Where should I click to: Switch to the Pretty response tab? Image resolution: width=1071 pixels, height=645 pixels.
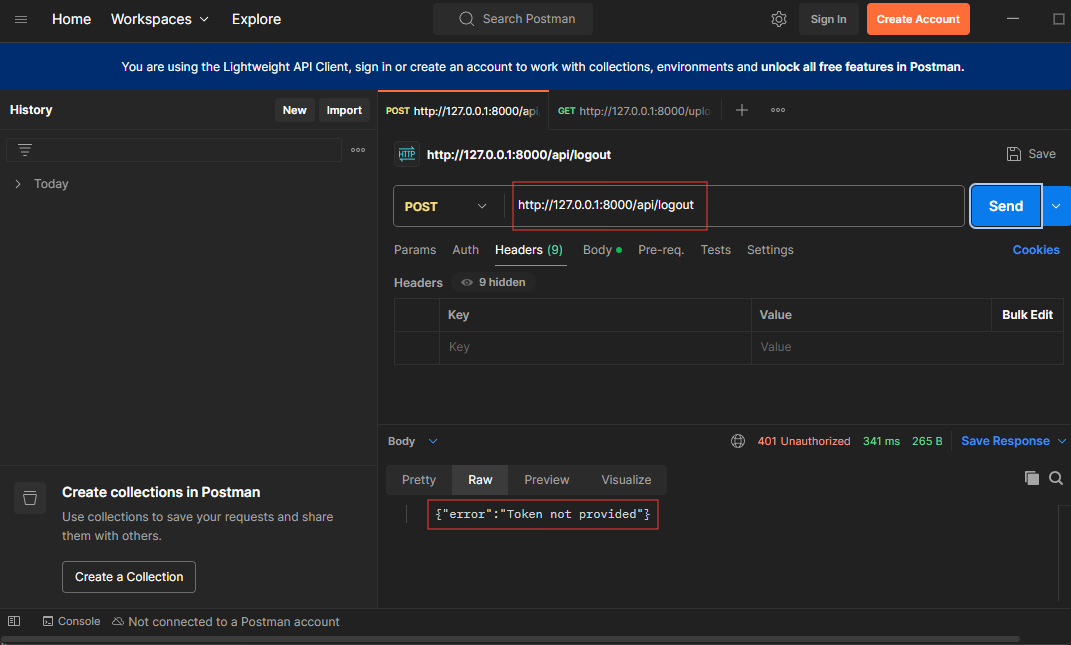point(419,480)
